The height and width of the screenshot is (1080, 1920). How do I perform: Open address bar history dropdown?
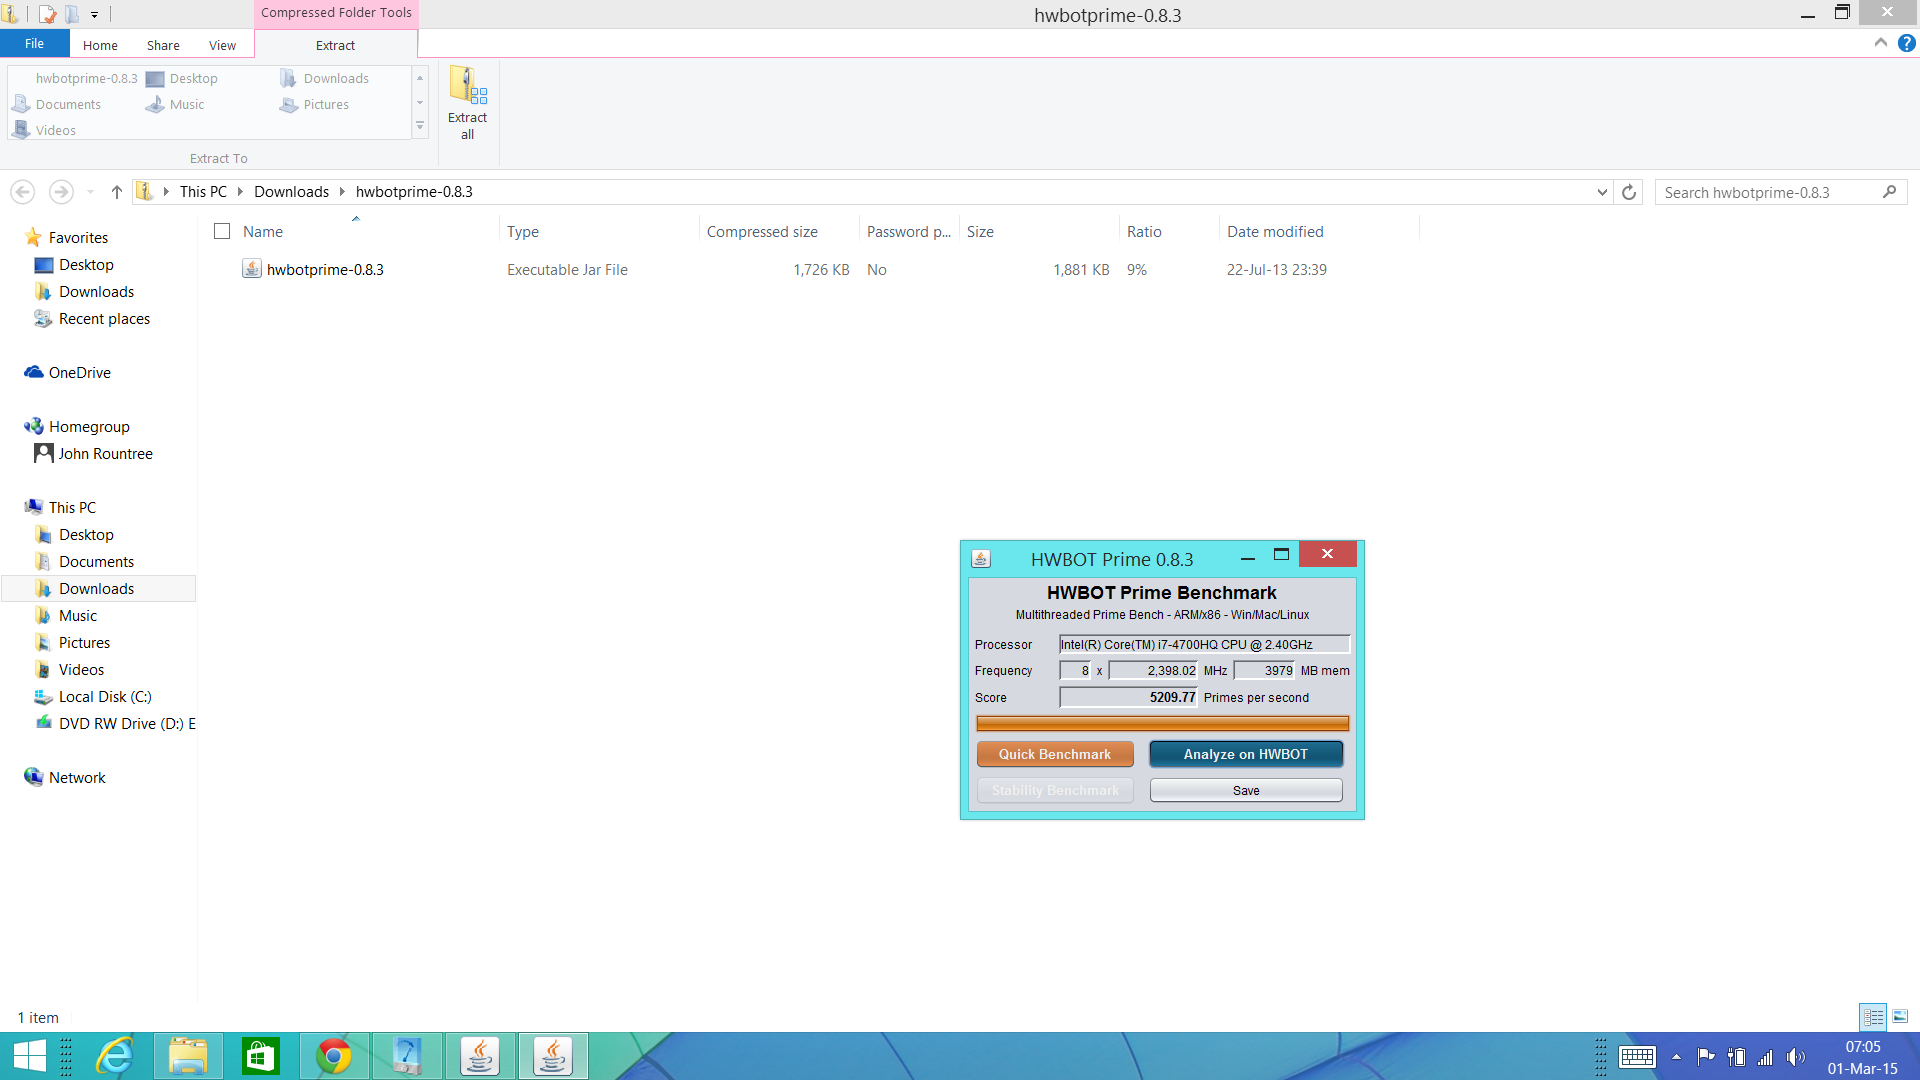1602,192
